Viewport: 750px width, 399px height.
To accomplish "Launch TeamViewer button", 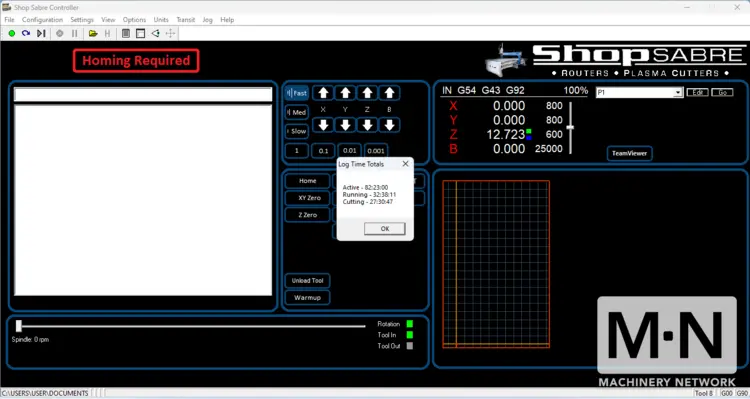I will coord(629,154).
